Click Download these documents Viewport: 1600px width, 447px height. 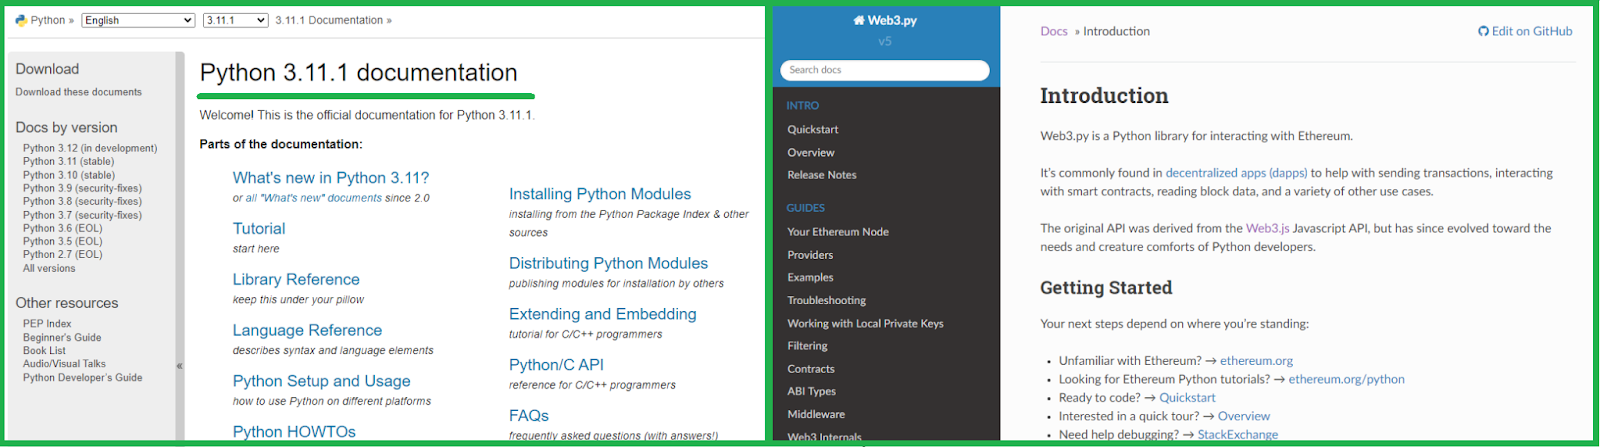pos(79,92)
